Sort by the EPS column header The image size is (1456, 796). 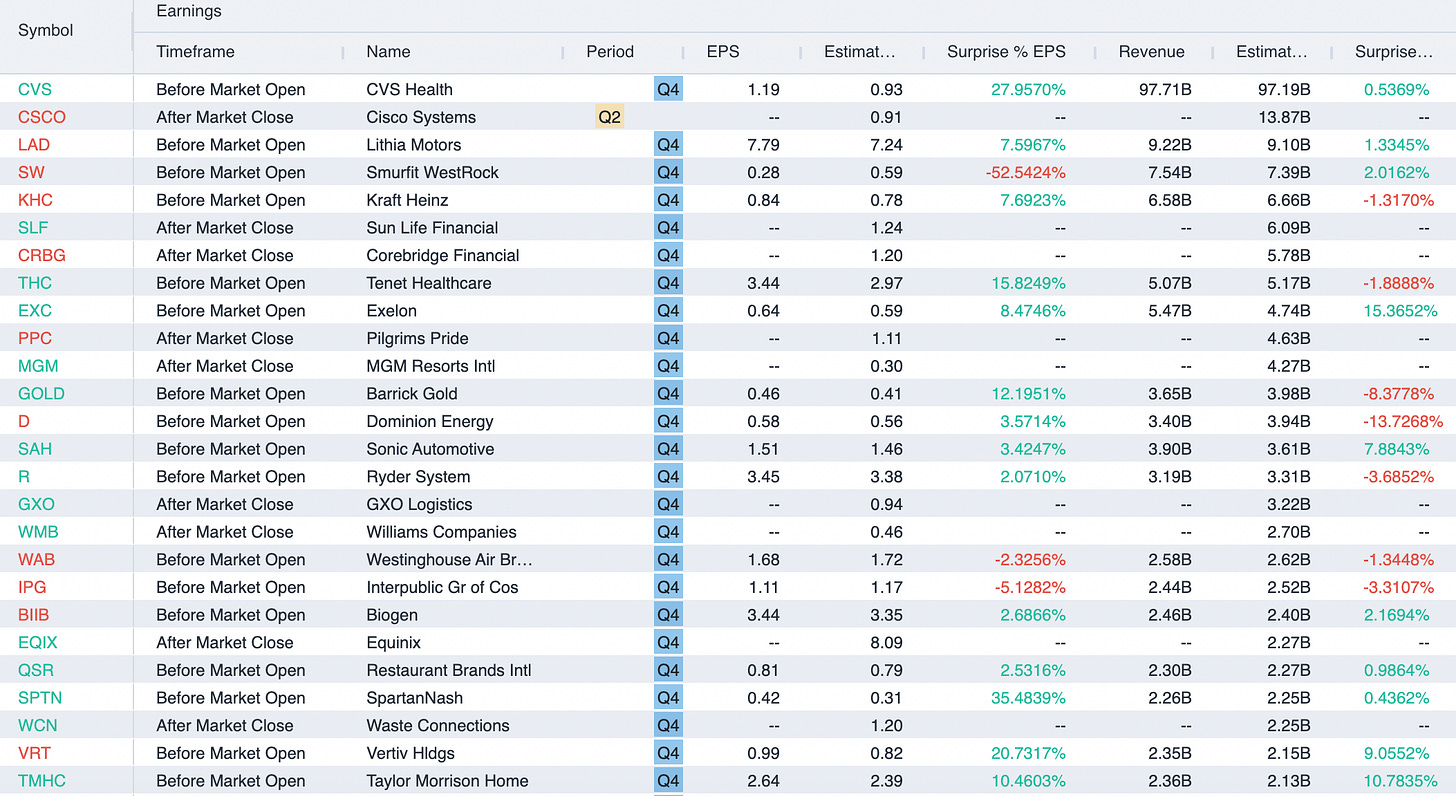(723, 52)
